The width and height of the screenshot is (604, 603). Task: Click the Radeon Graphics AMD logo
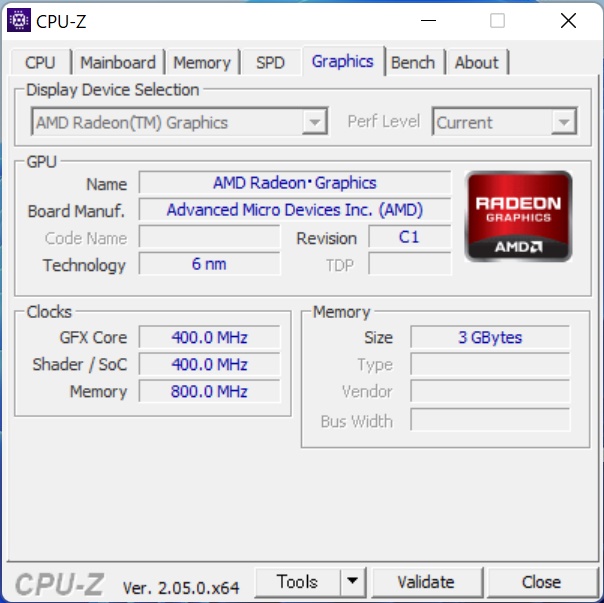tap(518, 216)
